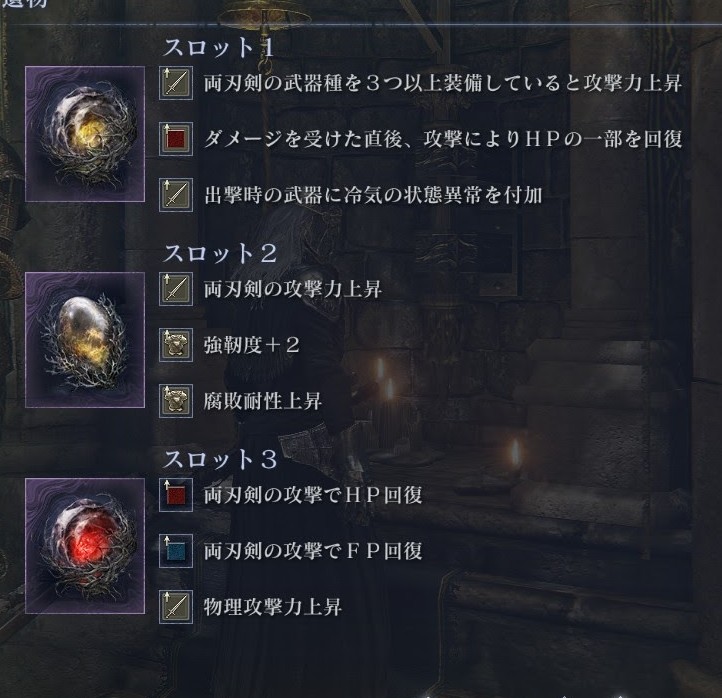This screenshot has height=698, width=722.
Task: Click the スロット1 heading
Action: [219, 47]
